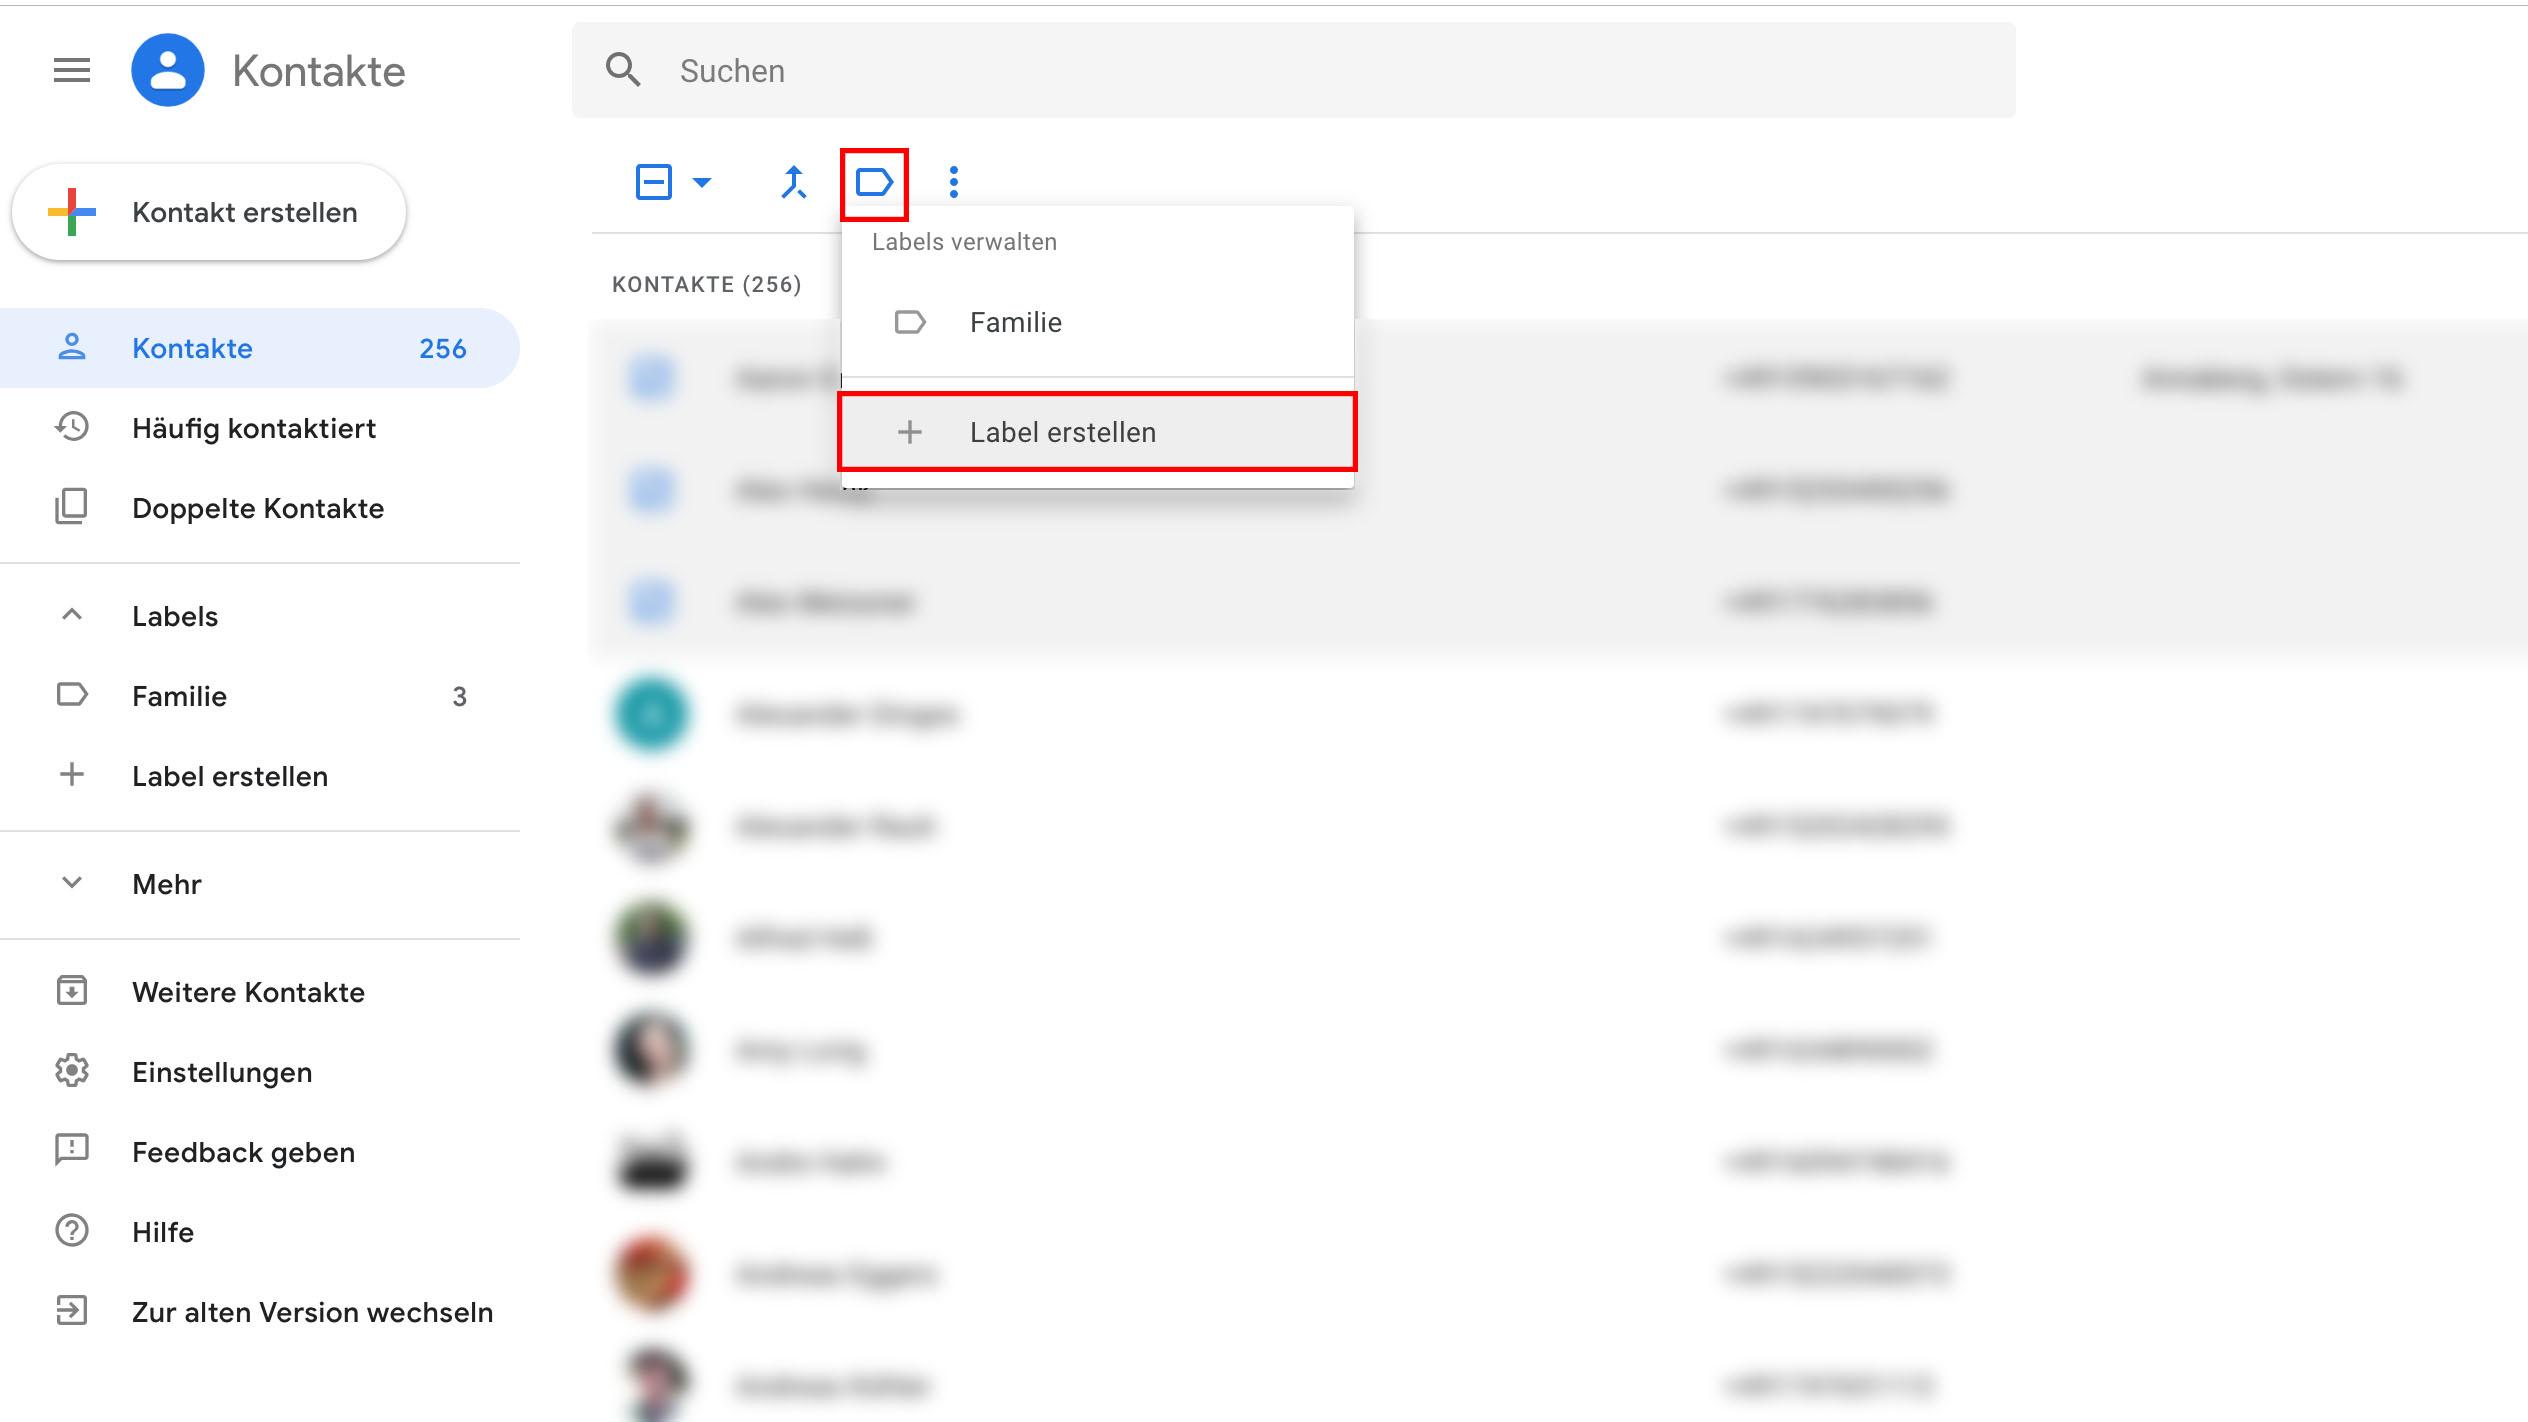Click the select-all checkbox in the toolbar
The image size is (2528, 1422).
655,181
